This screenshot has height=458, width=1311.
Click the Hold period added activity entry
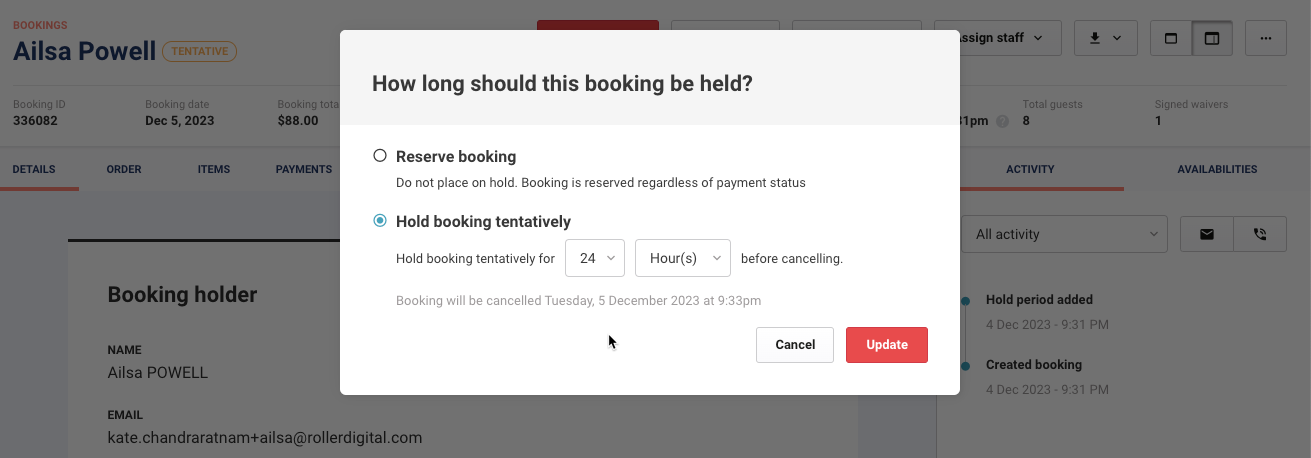(1039, 299)
